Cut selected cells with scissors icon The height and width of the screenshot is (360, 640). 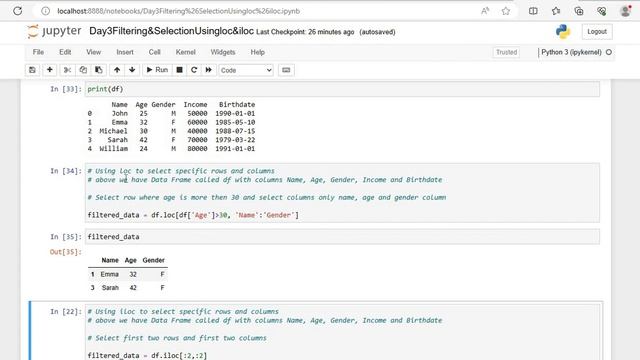click(67, 70)
